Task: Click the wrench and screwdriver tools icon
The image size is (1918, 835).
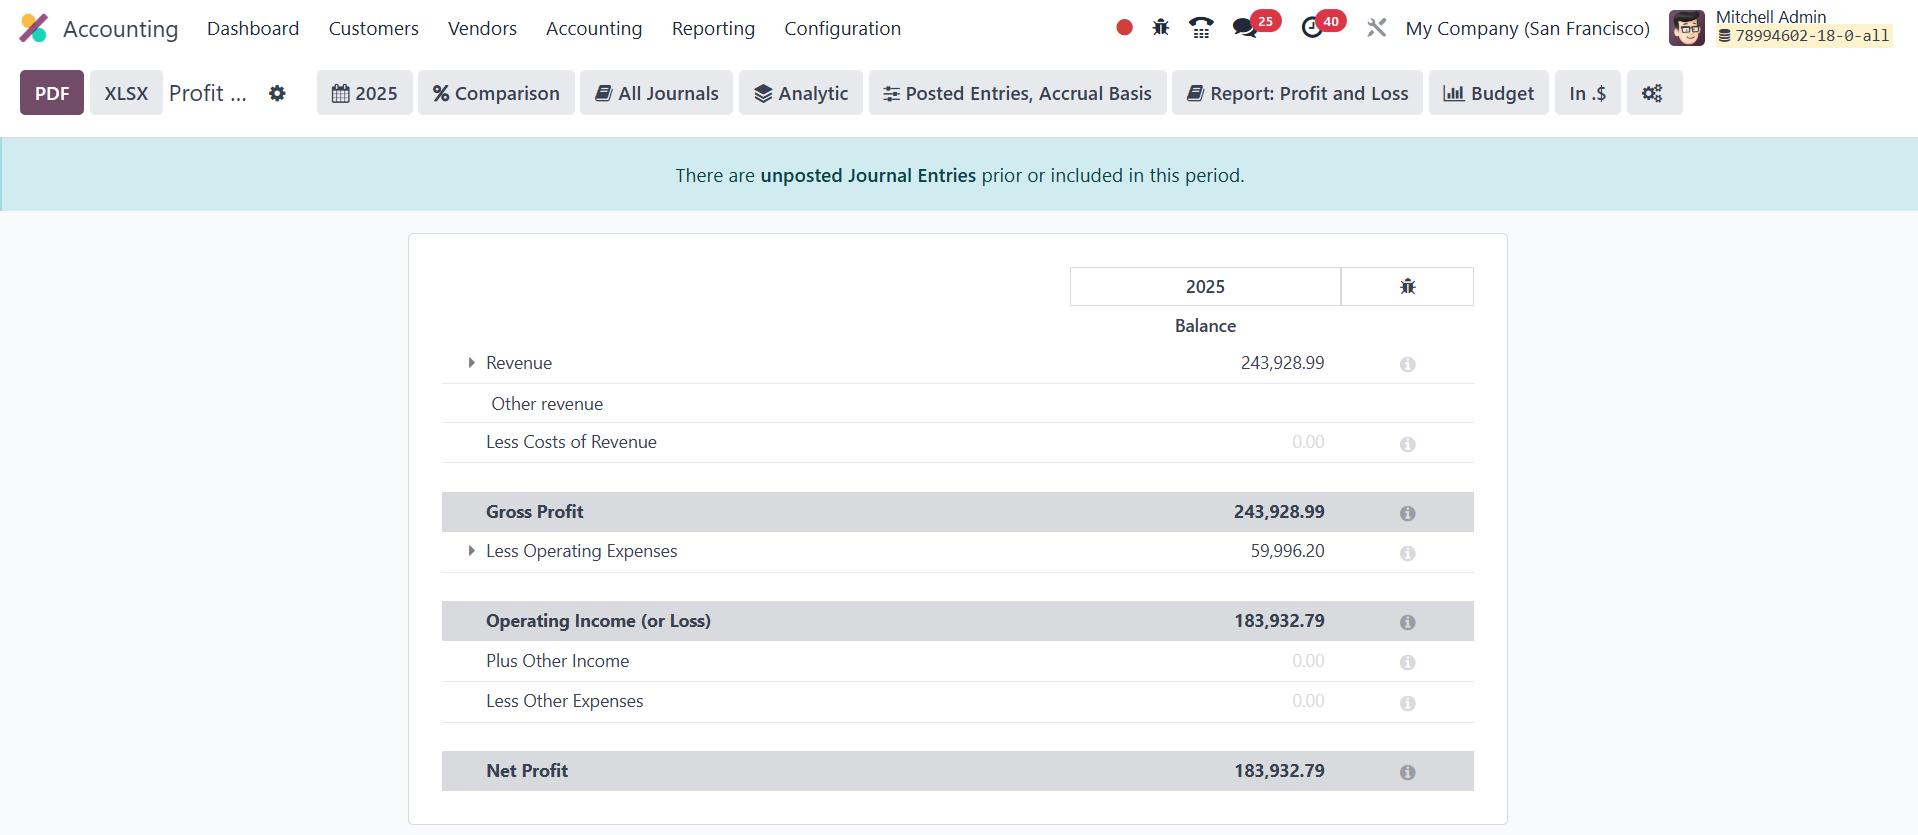Action: click(1377, 28)
